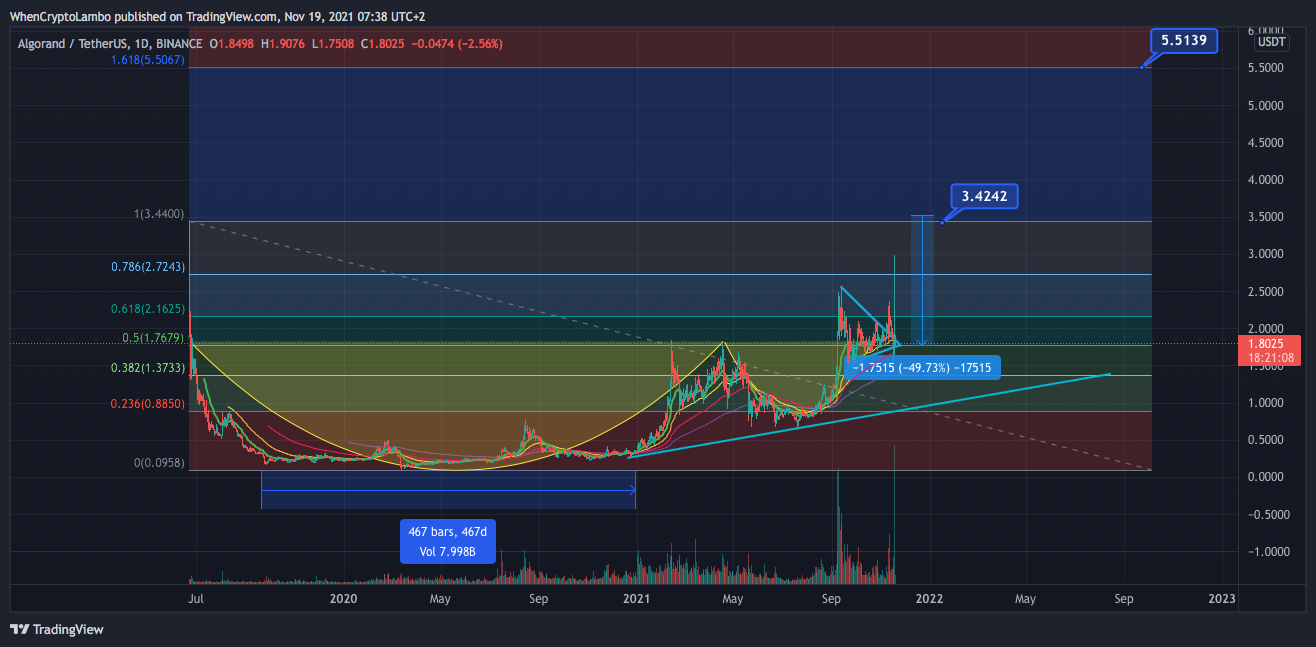Click the 2021 label on the time axis
This screenshot has height=647, width=1316.
[636, 599]
